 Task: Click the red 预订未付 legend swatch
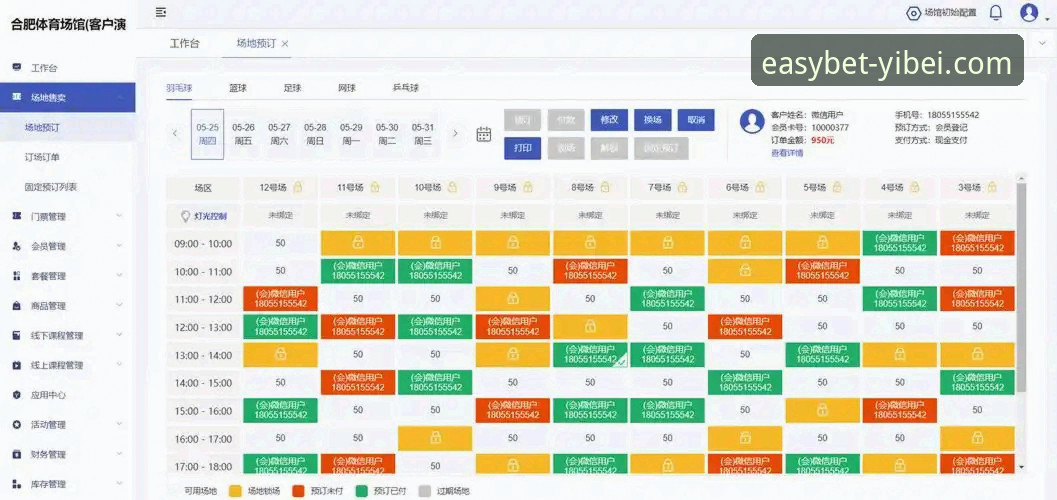click(x=299, y=491)
